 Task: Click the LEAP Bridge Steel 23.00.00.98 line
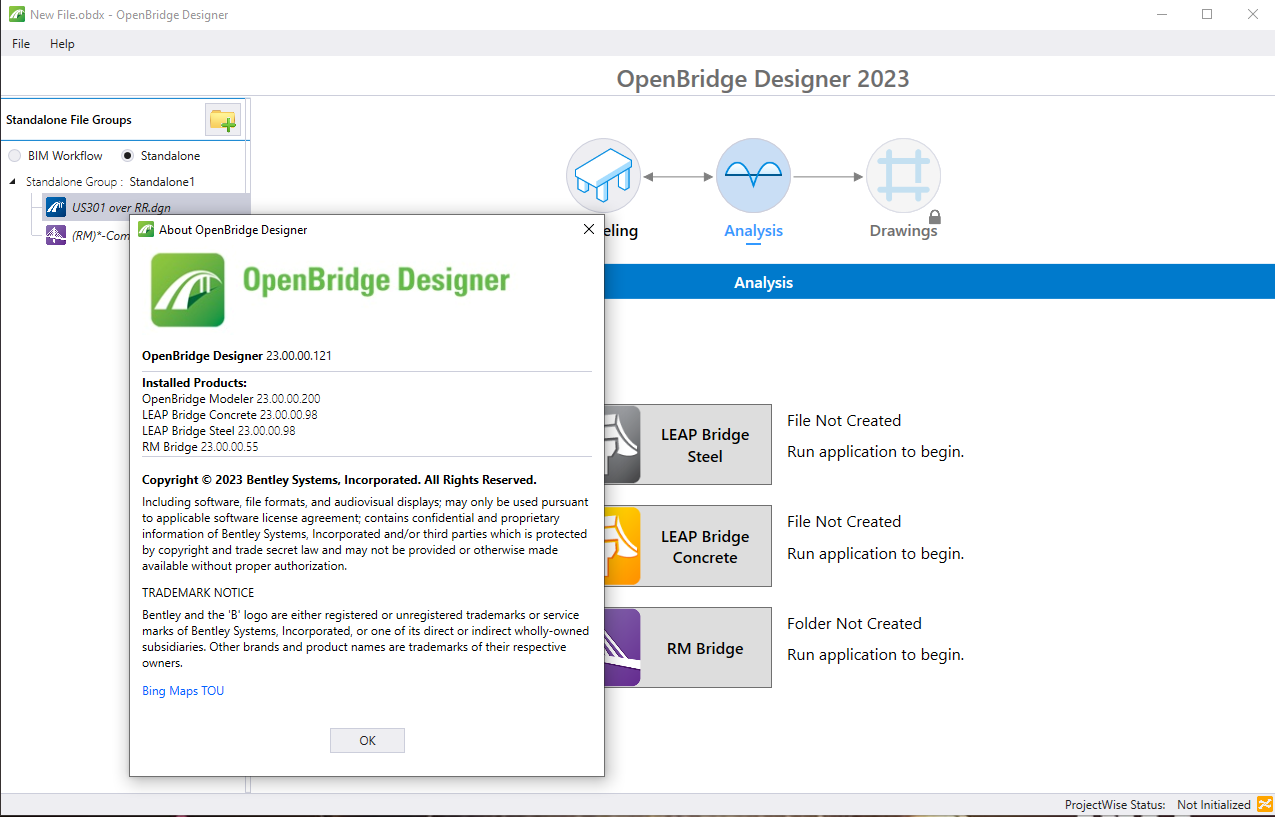219,431
